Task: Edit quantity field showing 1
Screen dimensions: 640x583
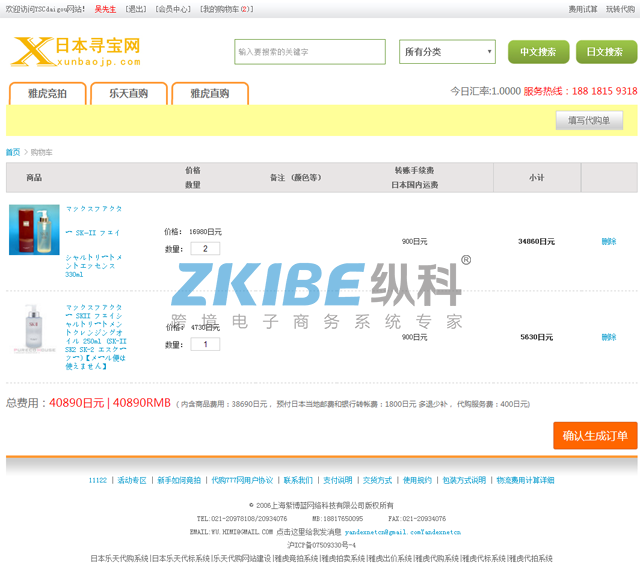Action: click(205, 344)
